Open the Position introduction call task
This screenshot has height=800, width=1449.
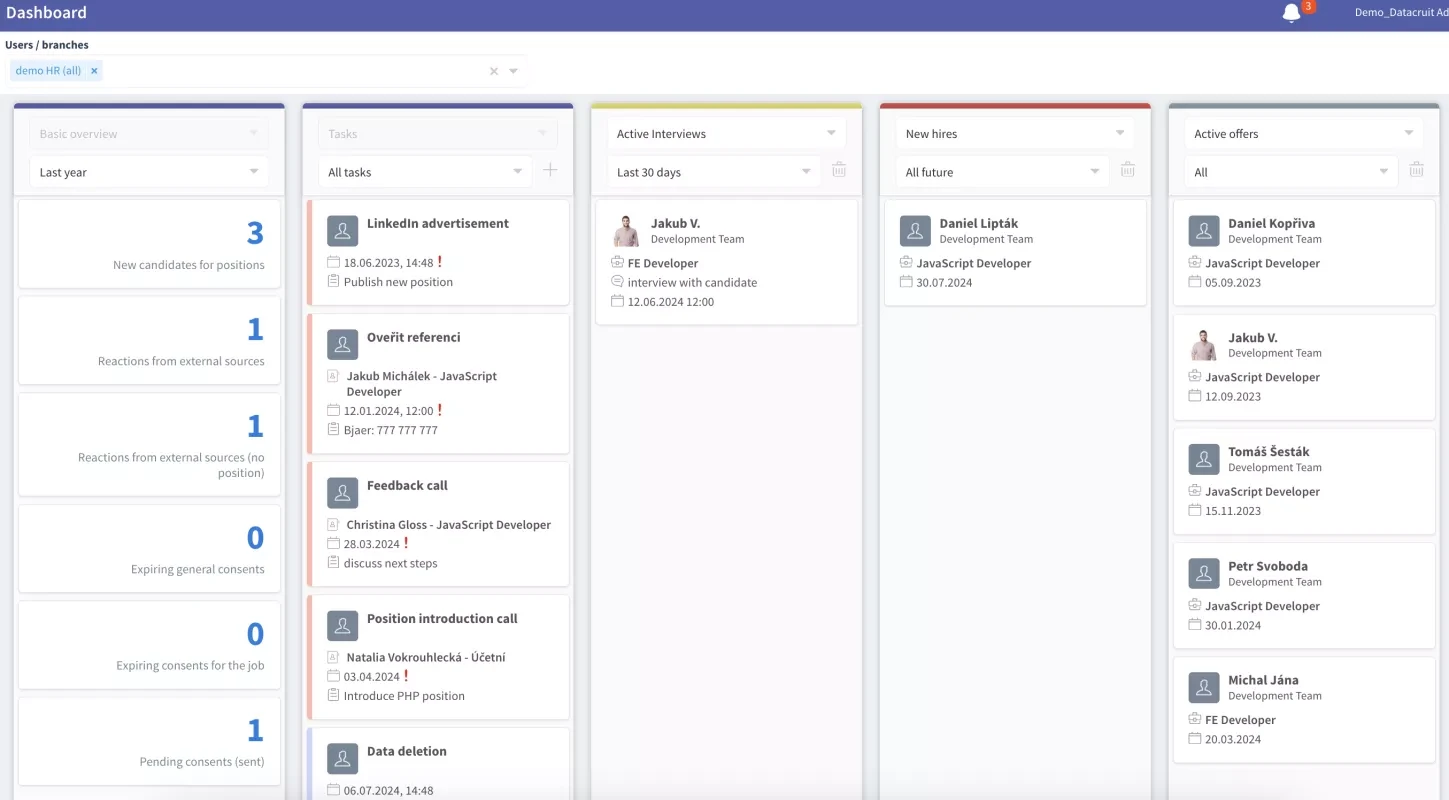[442, 619]
